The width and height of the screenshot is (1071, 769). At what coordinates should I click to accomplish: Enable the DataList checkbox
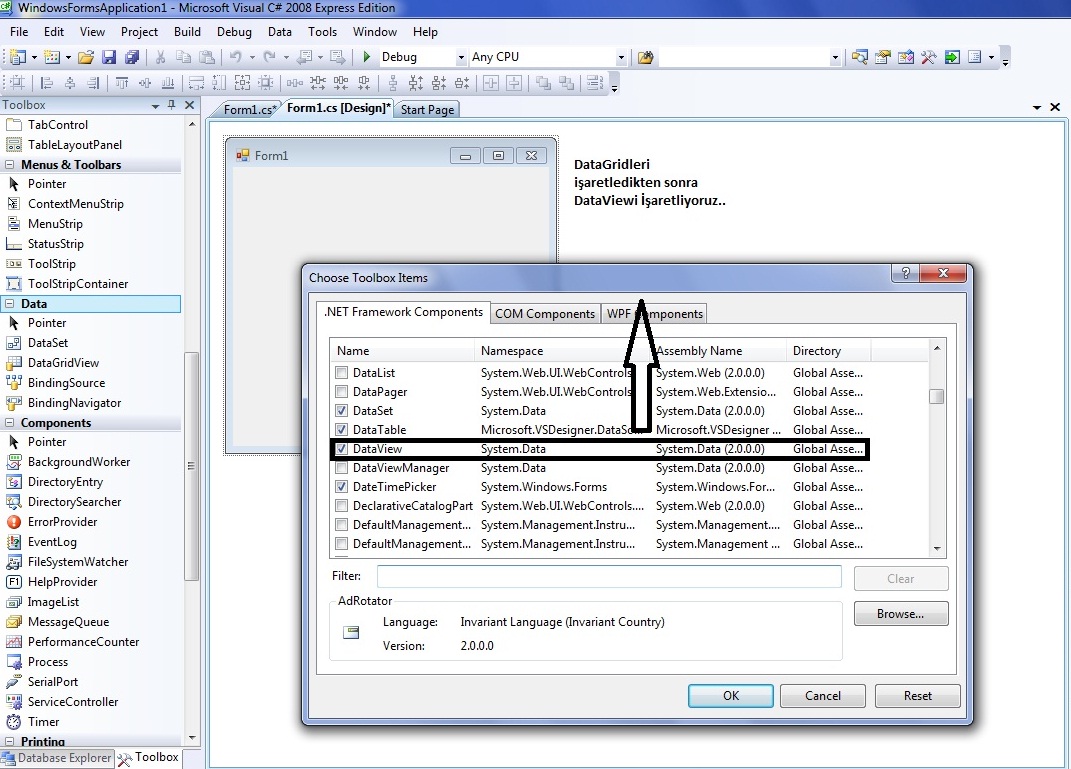point(342,373)
